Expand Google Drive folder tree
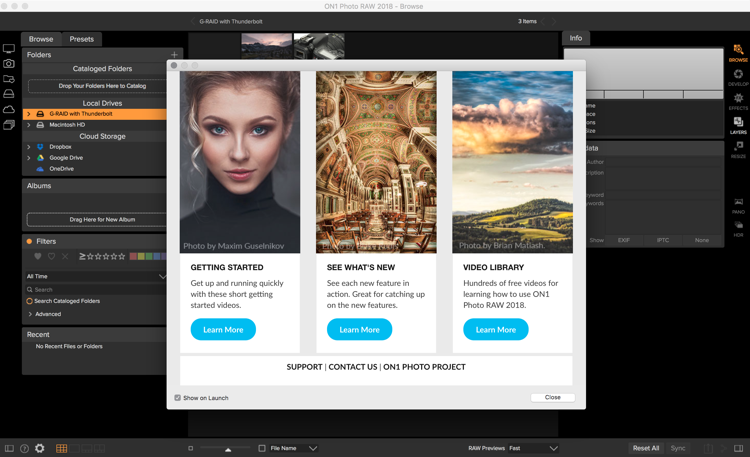750x457 pixels. tap(29, 158)
